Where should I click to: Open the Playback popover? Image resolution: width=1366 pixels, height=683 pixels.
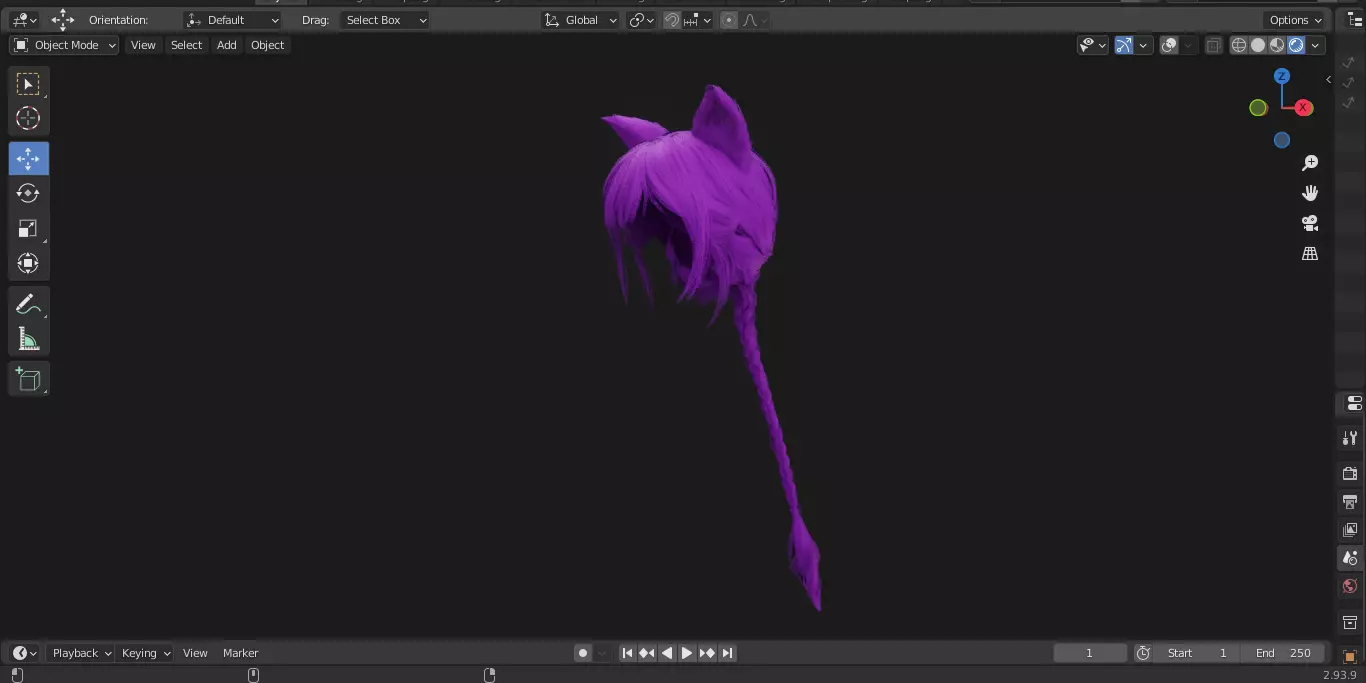coord(80,653)
